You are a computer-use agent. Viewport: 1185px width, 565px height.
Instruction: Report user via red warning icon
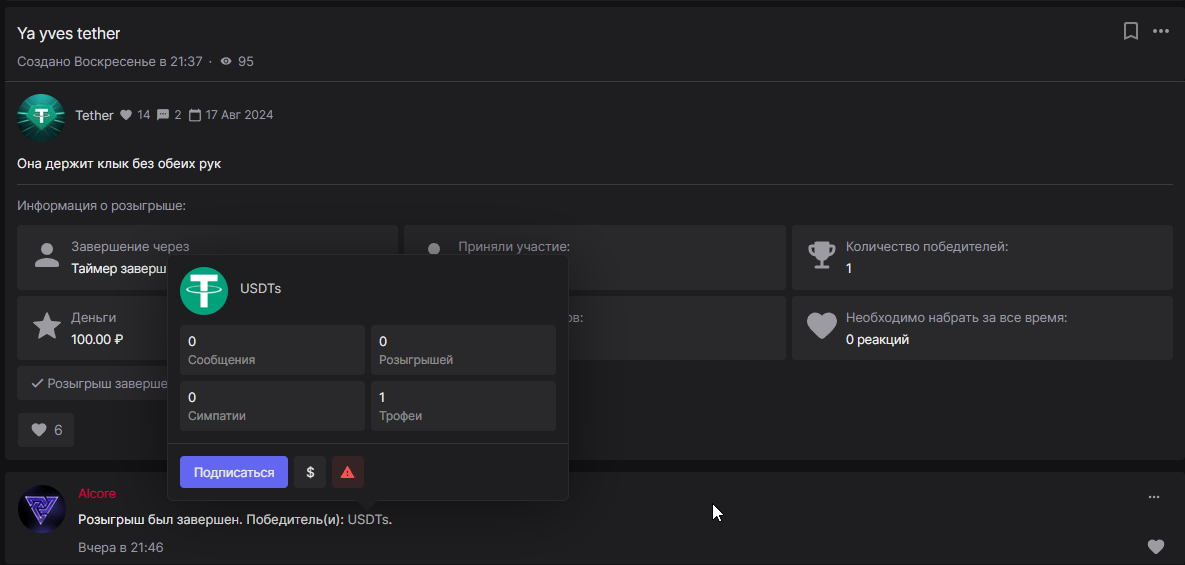pyautogui.click(x=348, y=472)
